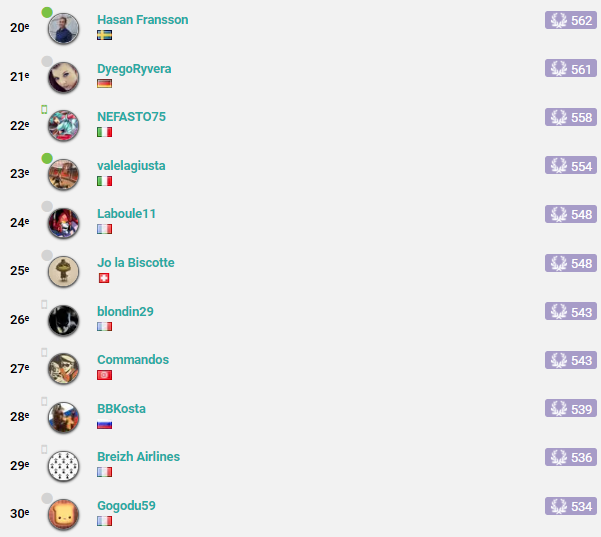Click the Swedish flag under Hasan Fransson
This screenshot has width=601, height=537.
click(104, 35)
